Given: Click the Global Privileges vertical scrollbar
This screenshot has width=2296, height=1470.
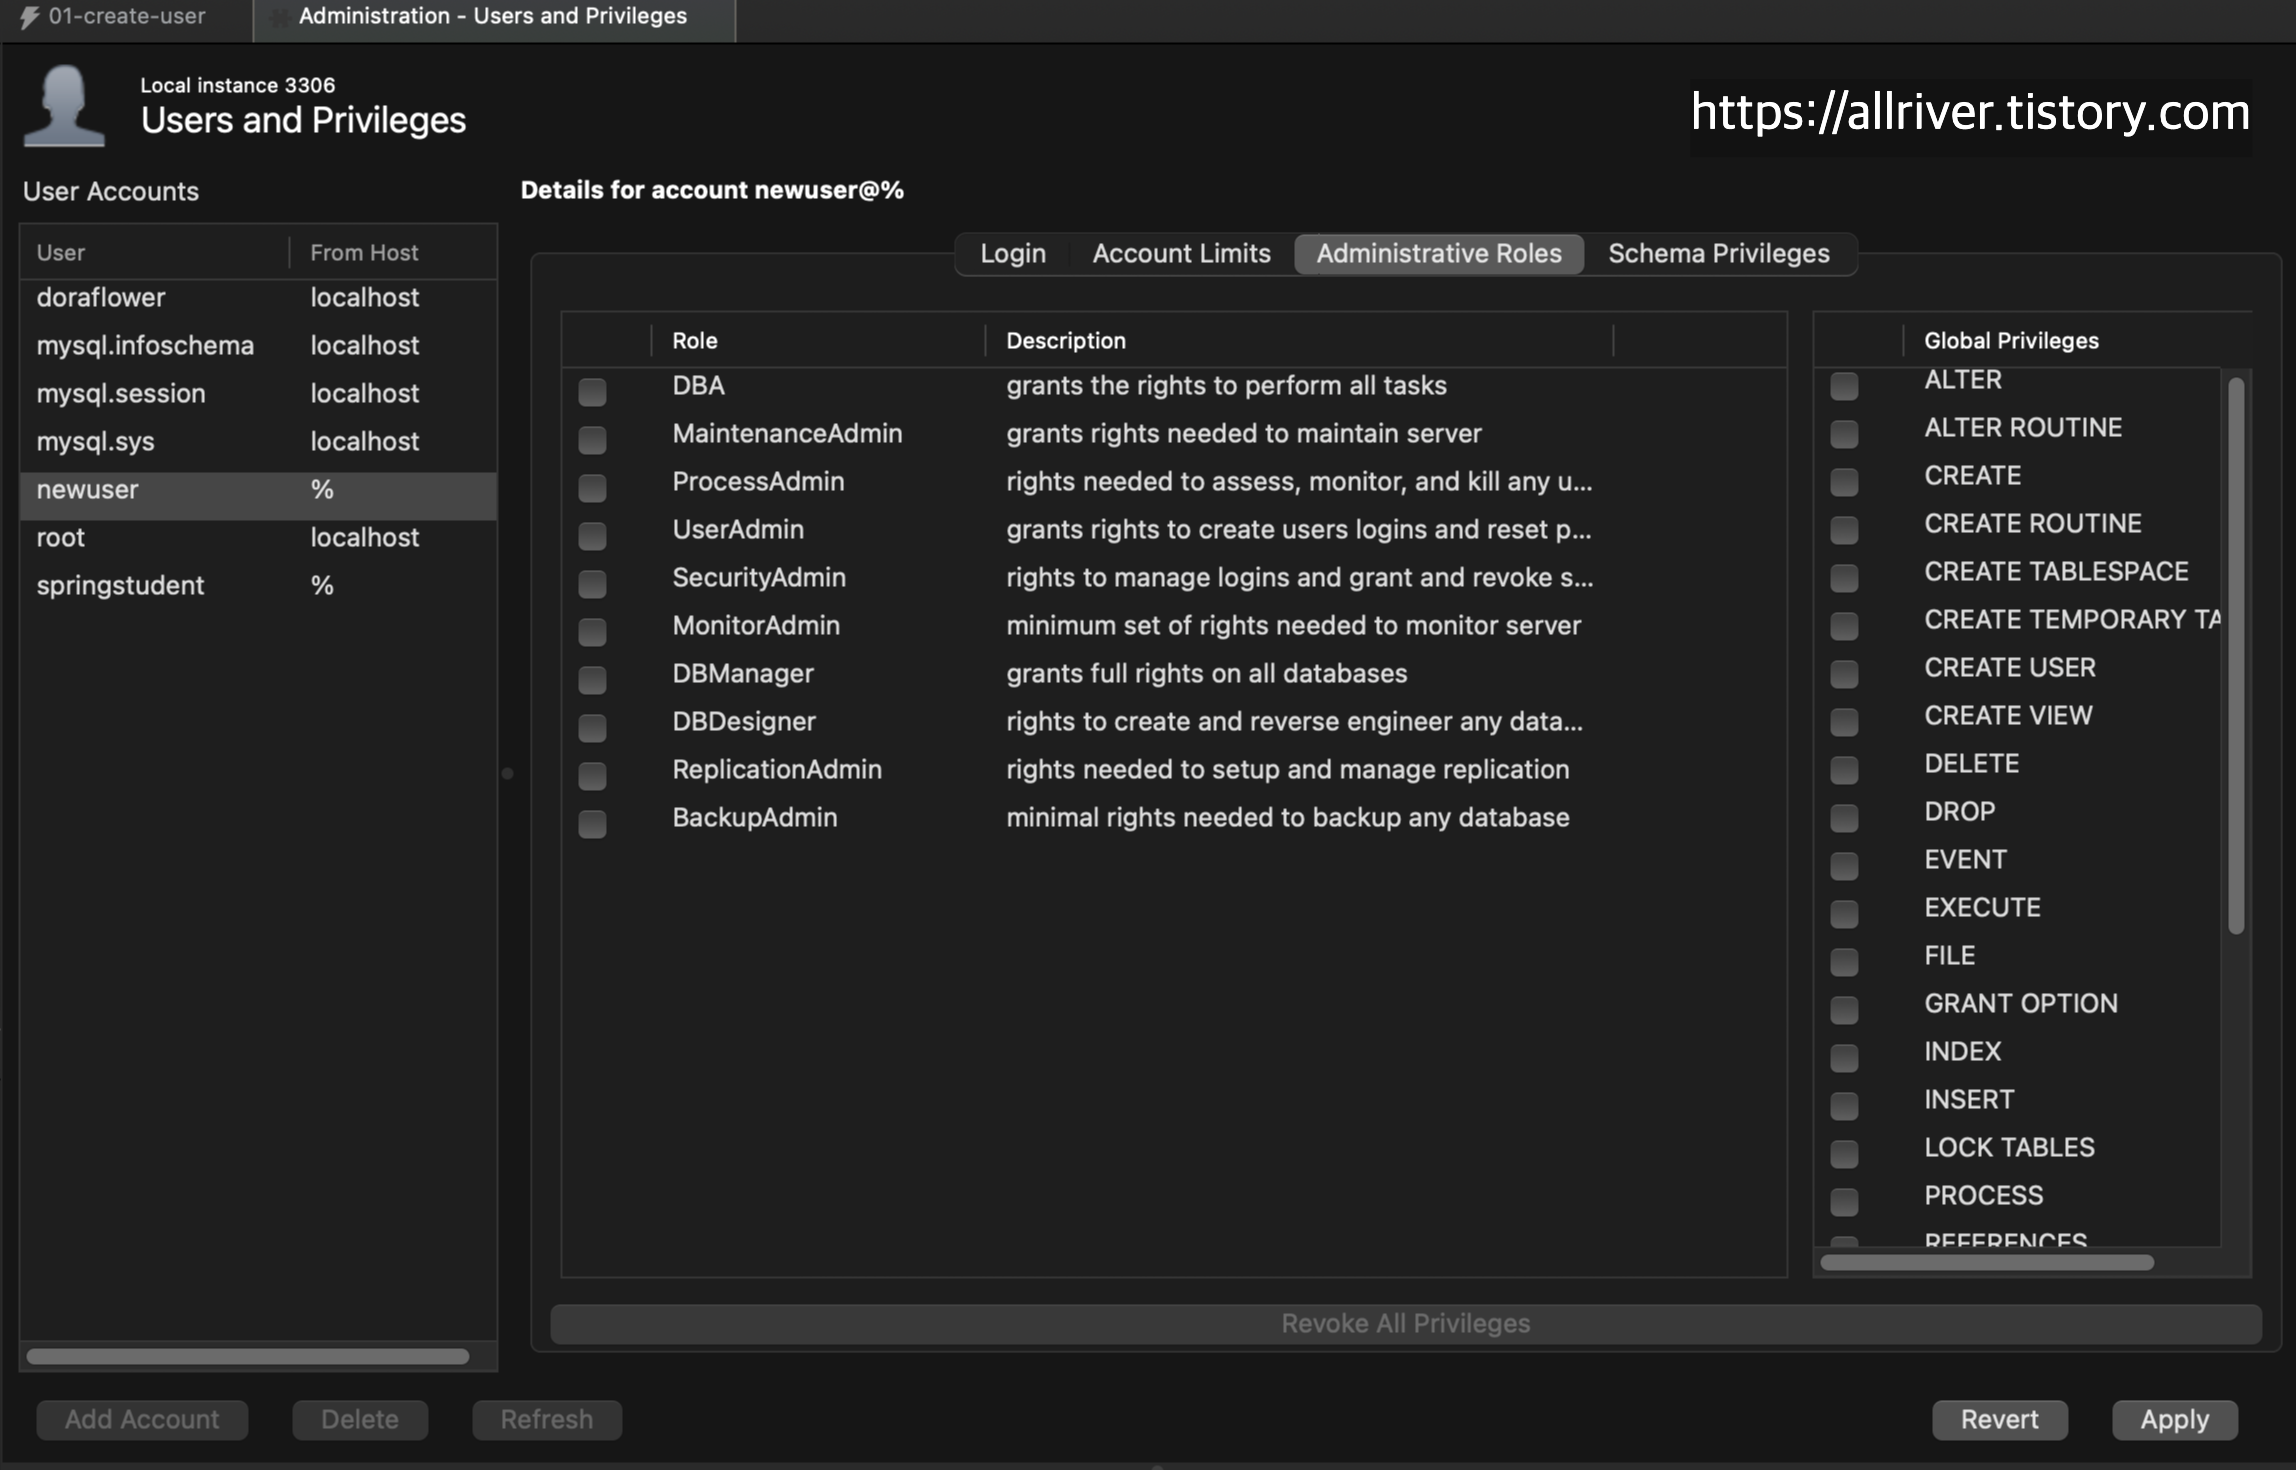Looking at the screenshot, I should click(x=2236, y=655).
